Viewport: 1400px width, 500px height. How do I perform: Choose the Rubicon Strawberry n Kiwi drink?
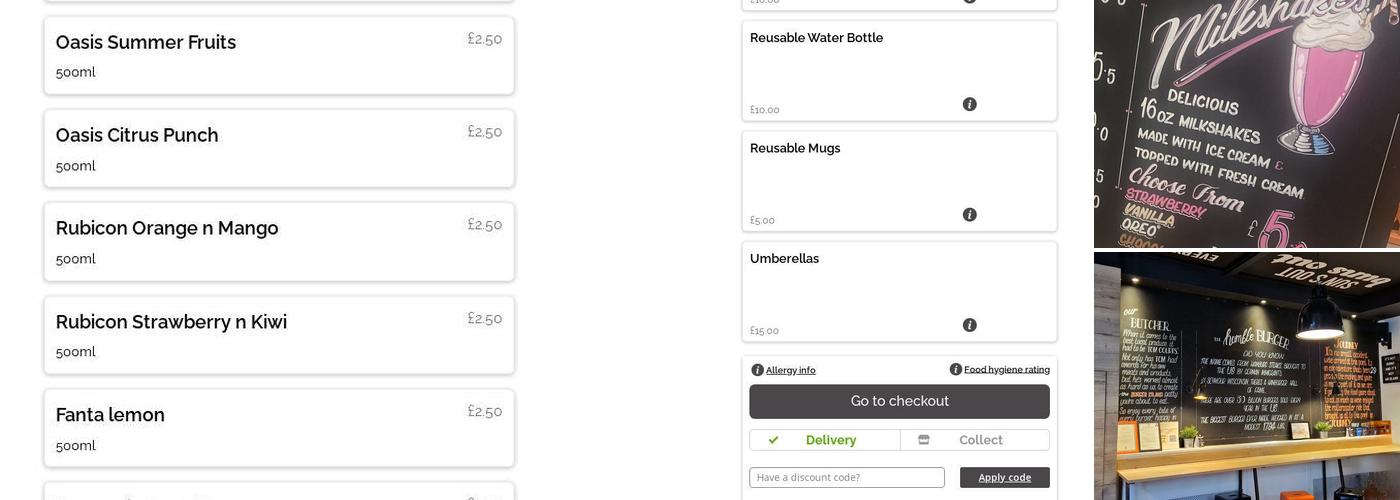pos(279,335)
